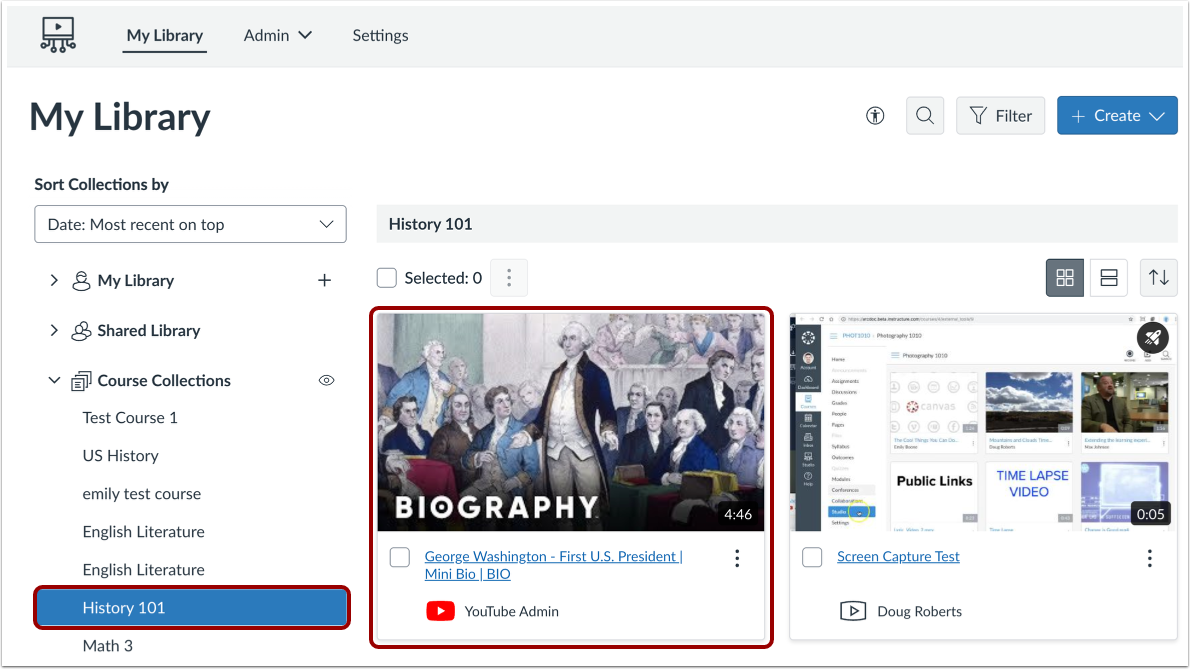Open the Canvas Studio home logo
This screenshot has width=1190, height=669.
57,34
